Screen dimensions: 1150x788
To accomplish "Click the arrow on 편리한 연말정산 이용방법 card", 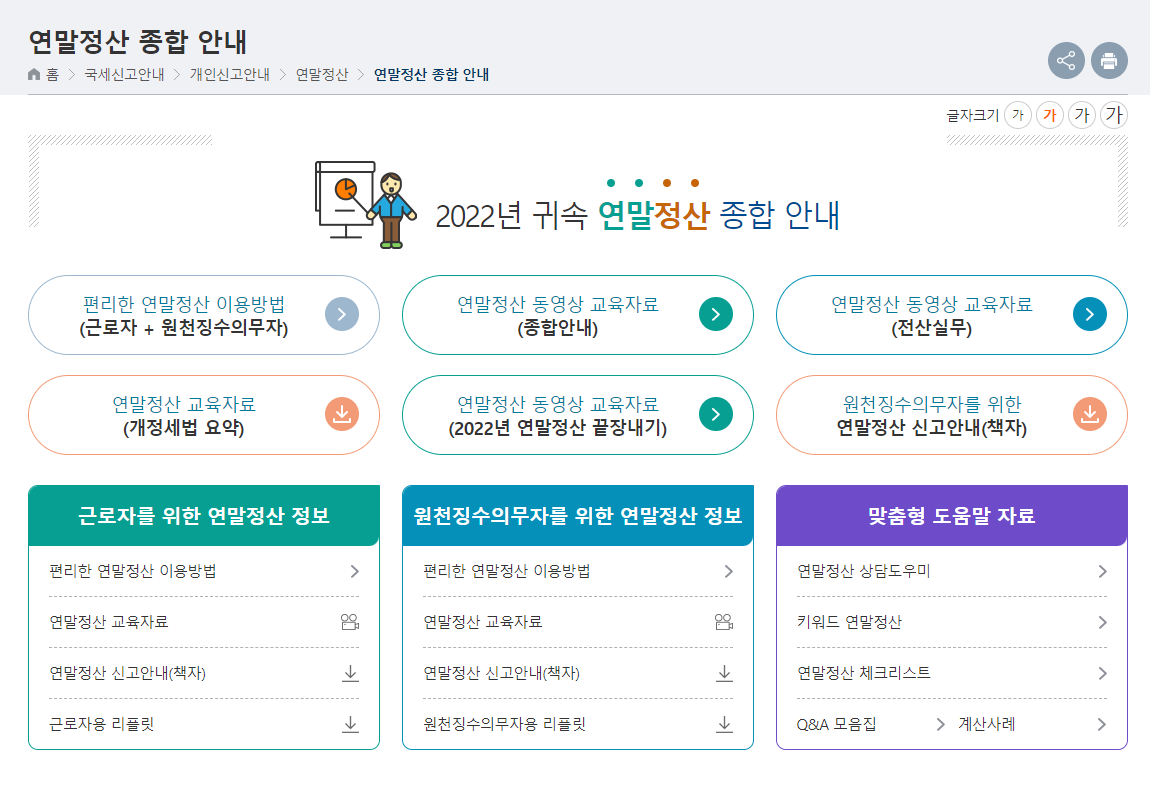I will pyautogui.click(x=341, y=314).
